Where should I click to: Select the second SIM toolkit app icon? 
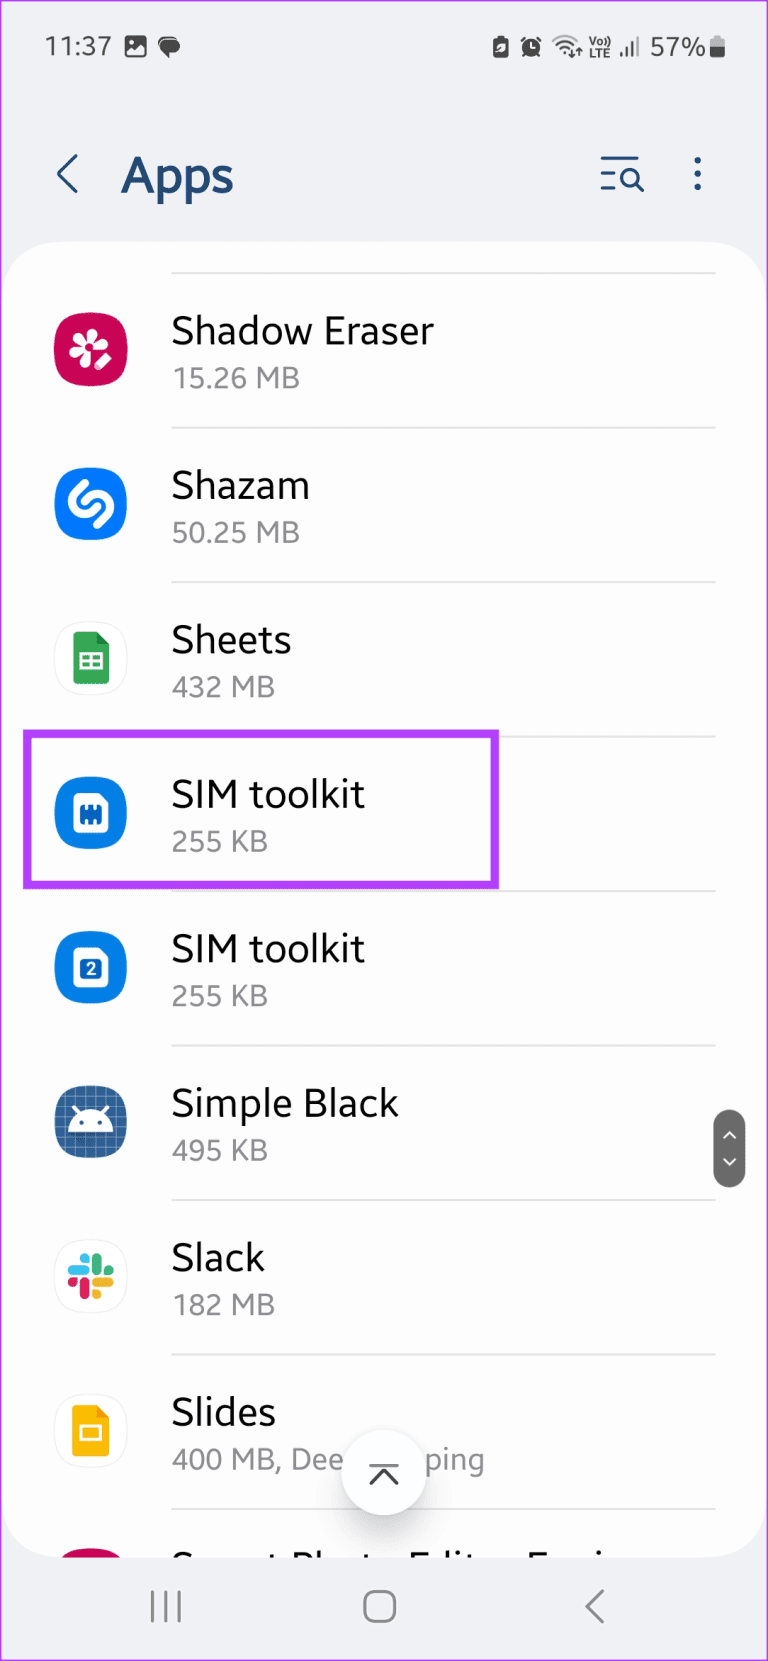91,967
